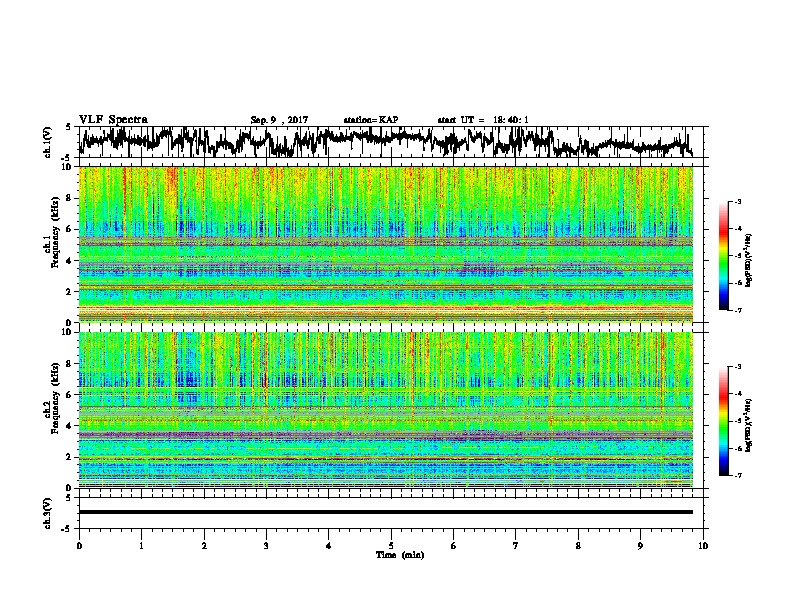Click the 'station=KAP' label
Viewport: 792px width, 612px height.
[x=371, y=120]
